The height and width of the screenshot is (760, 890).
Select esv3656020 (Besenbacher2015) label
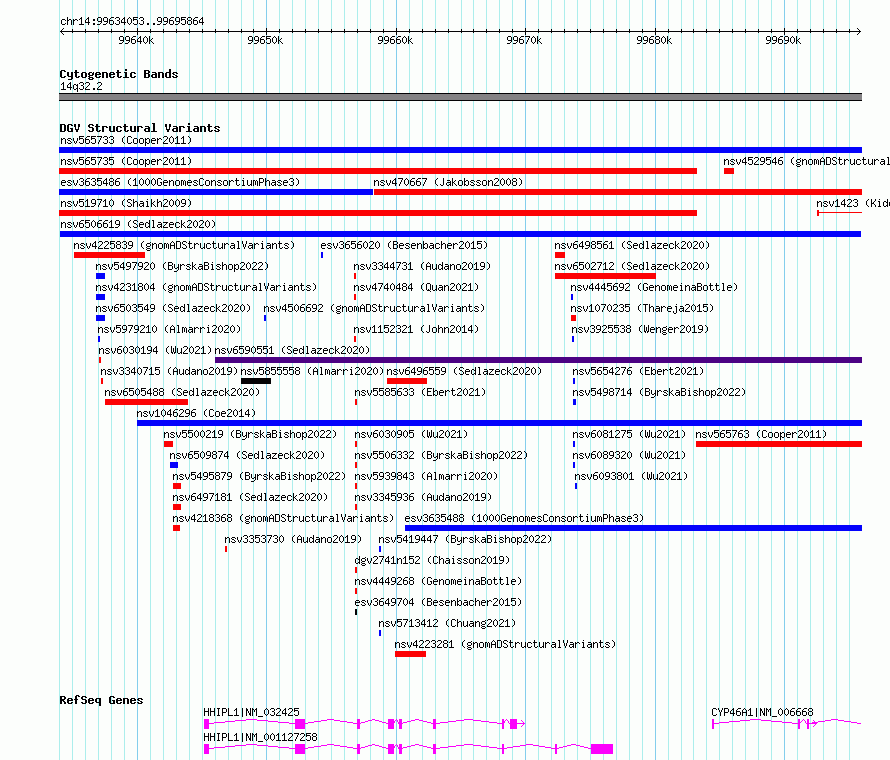tap(404, 245)
